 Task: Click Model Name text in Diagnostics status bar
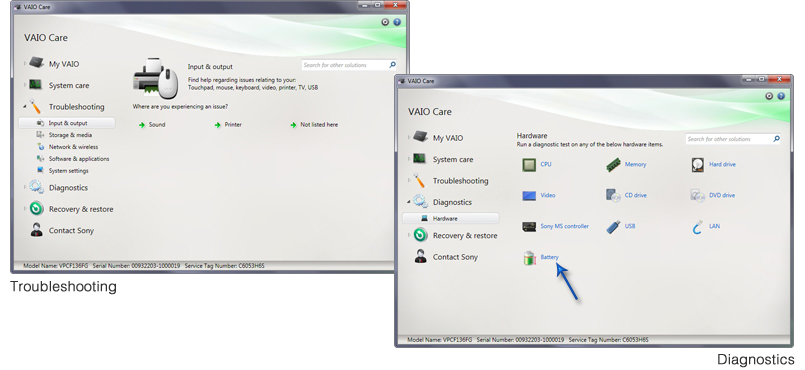click(439, 340)
